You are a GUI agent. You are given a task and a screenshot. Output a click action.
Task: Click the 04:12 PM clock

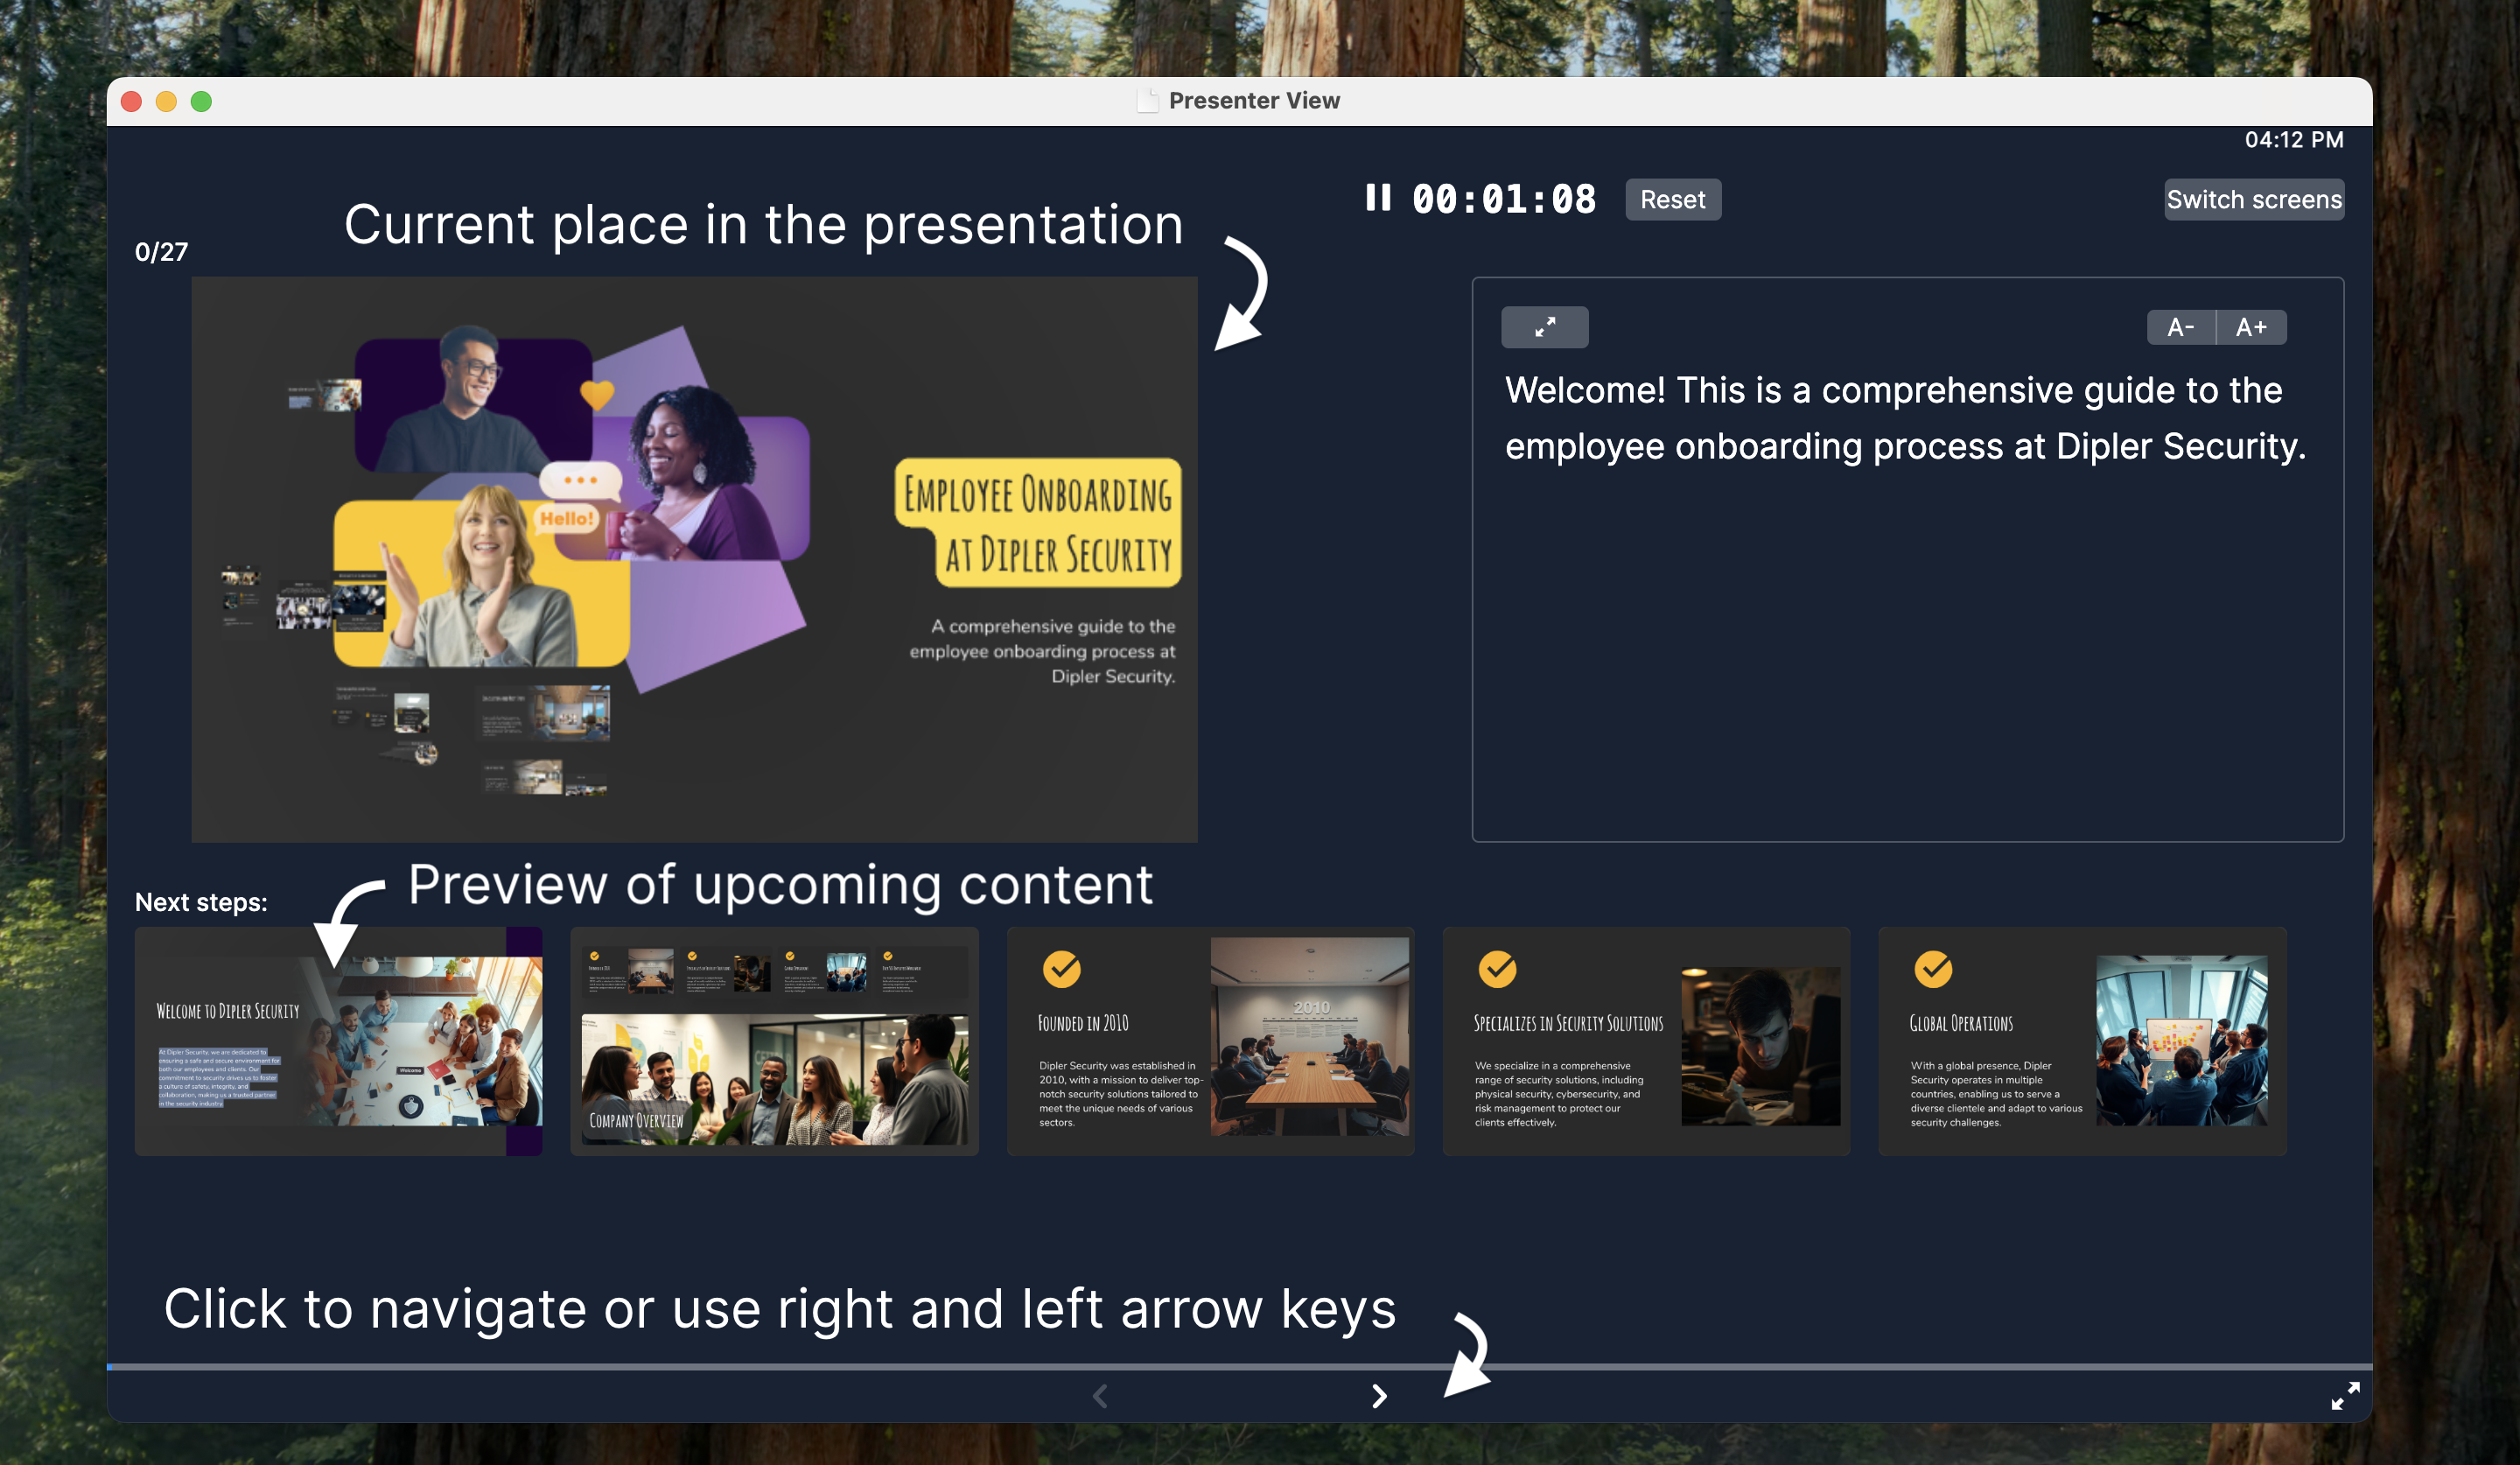(x=2293, y=140)
